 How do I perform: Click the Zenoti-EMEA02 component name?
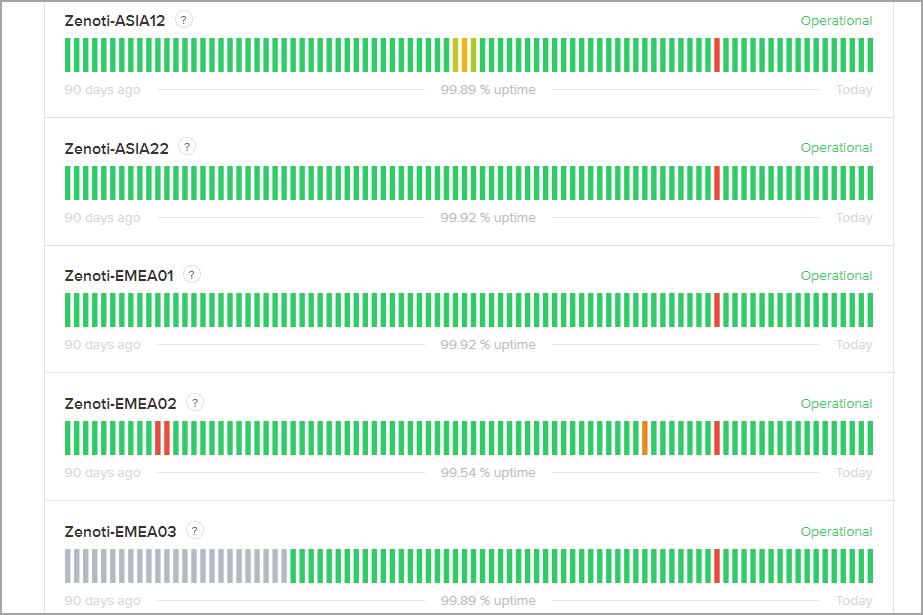point(121,404)
